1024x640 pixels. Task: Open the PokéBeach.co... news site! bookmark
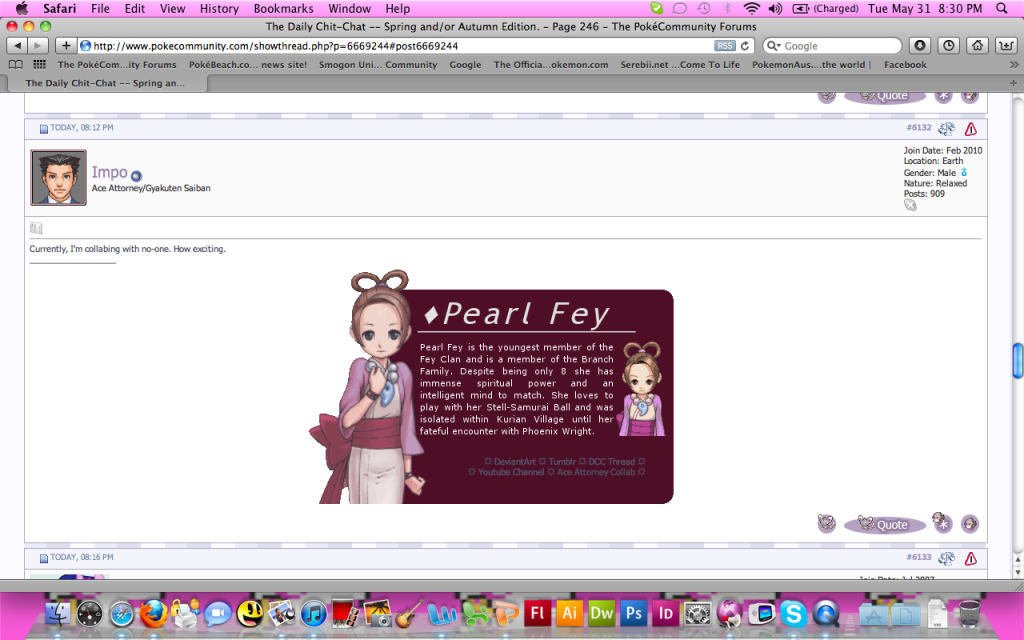pyautogui.click(x=248, y=65)
